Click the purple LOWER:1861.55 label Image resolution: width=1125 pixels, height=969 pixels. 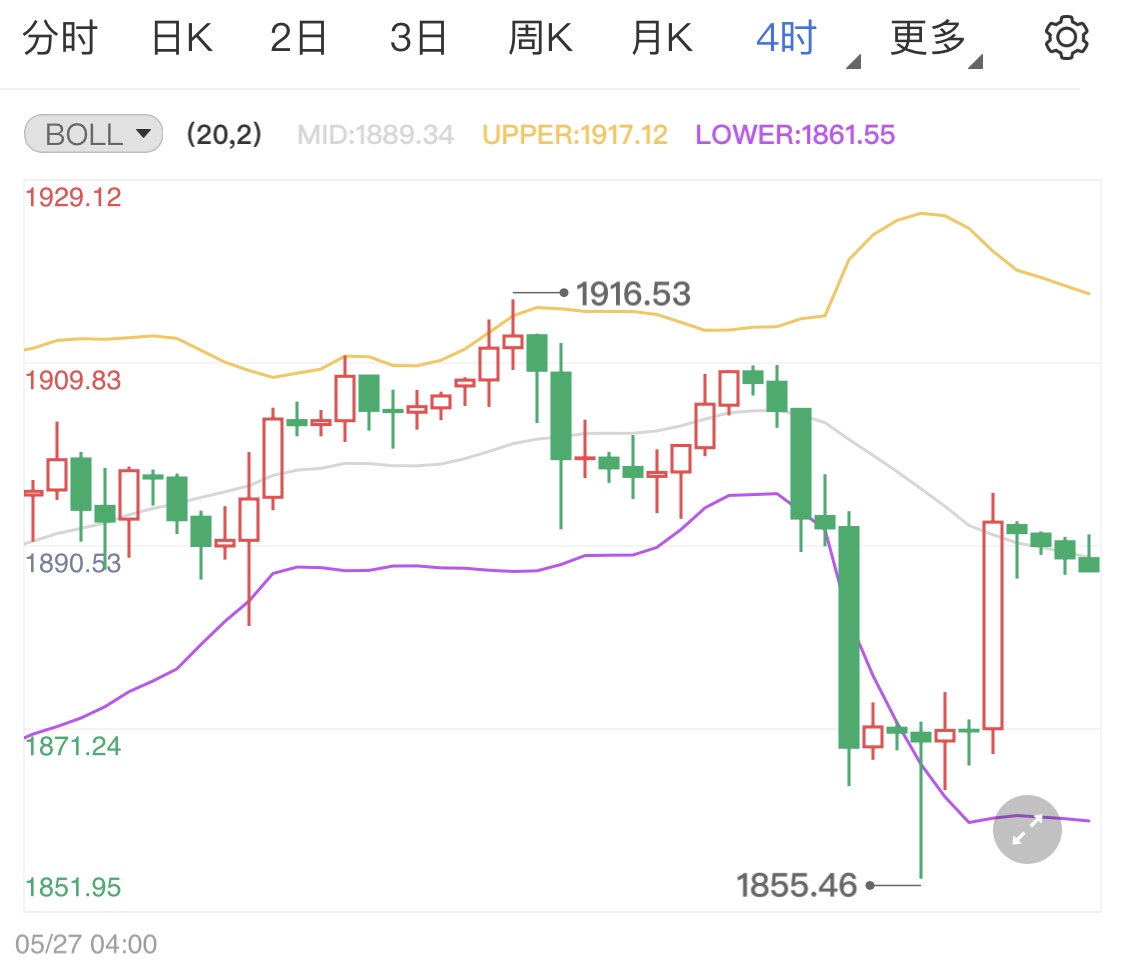coord(795,135)
